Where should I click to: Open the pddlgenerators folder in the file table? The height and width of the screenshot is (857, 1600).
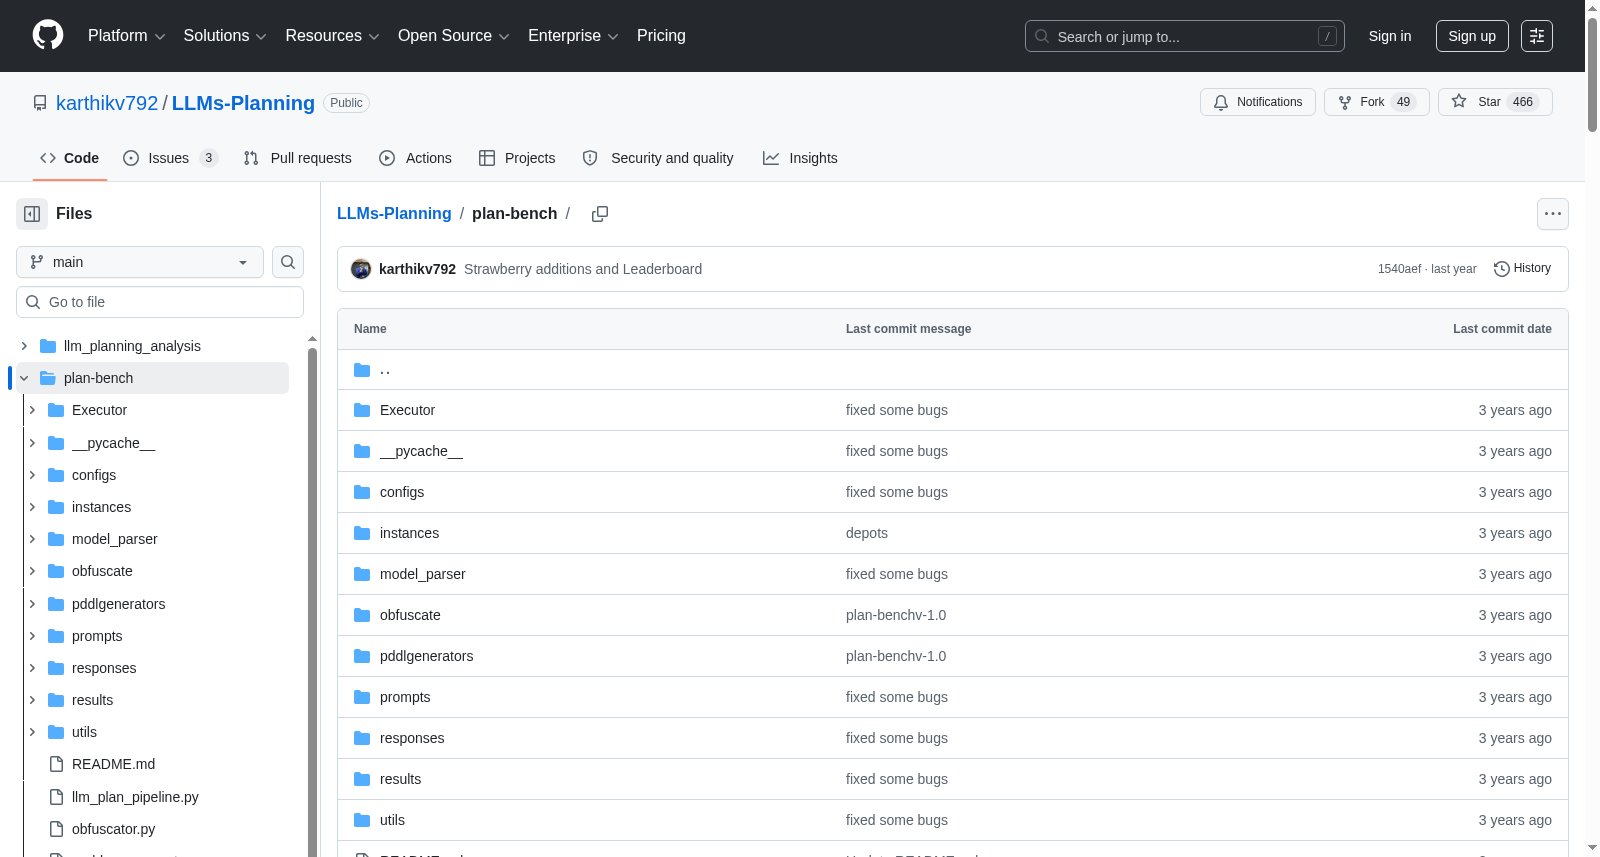(x=427, y=656)
